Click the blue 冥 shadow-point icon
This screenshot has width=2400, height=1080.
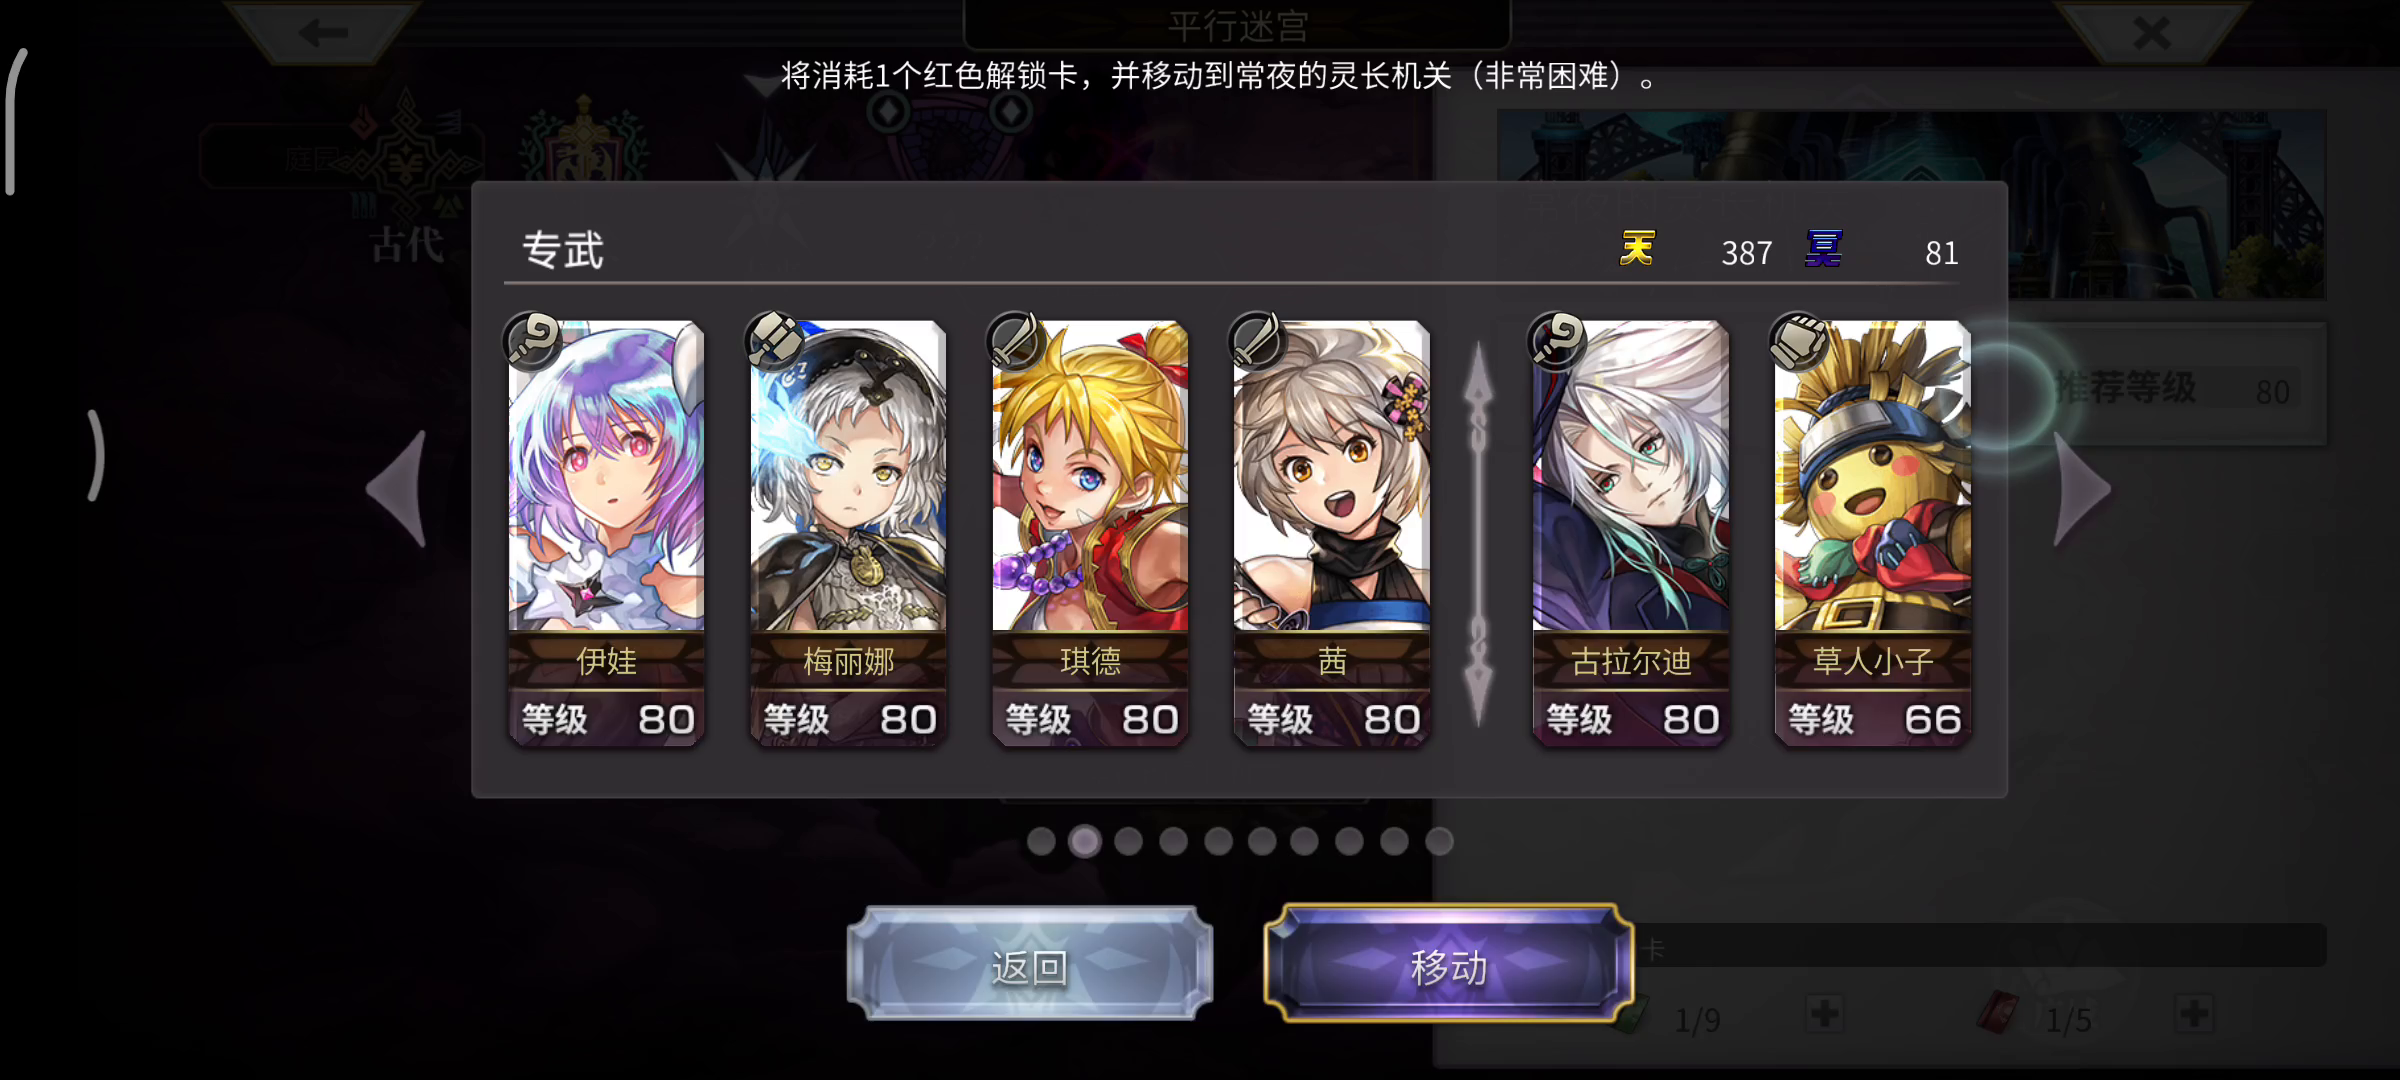tap(1823, 248)
